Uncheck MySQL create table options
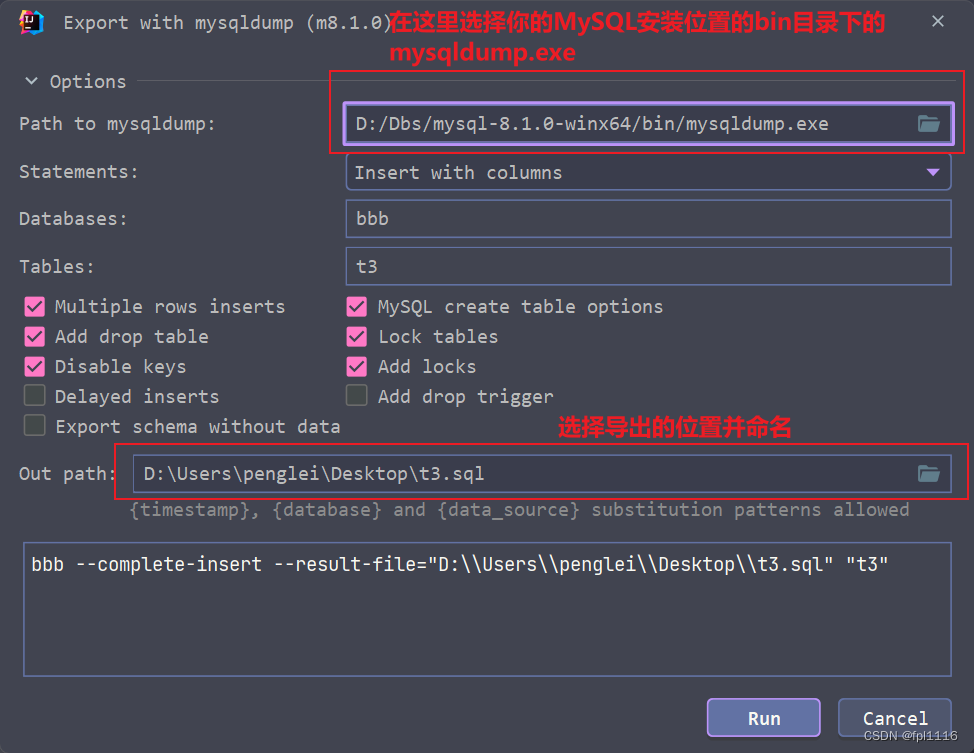 pos(356,306)
